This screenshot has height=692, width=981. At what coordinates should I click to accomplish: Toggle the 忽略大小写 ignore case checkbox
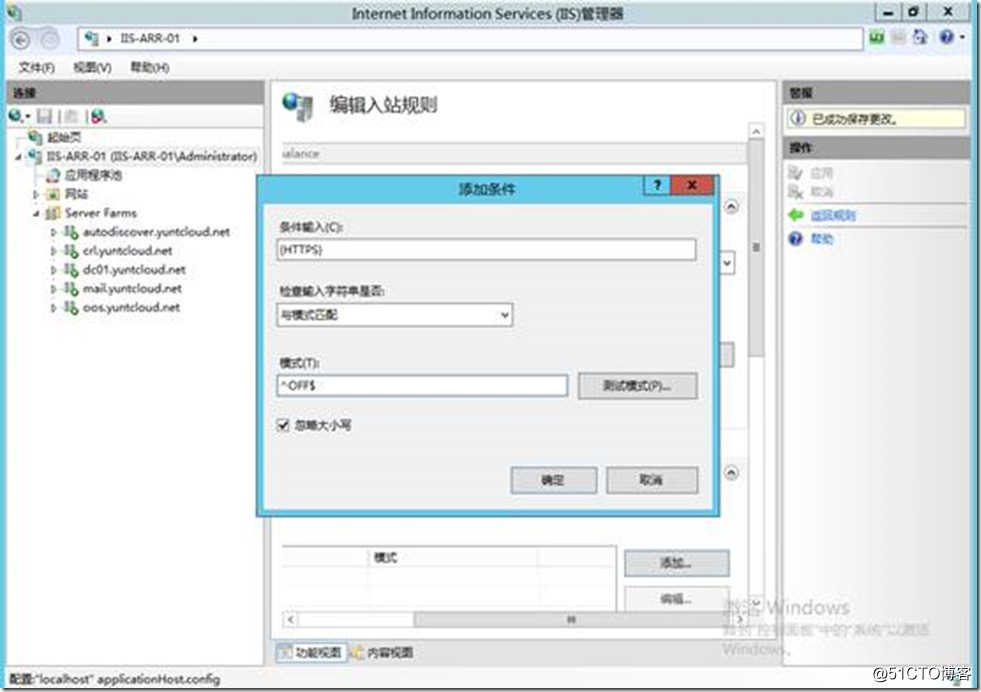[x=283, y=425]
